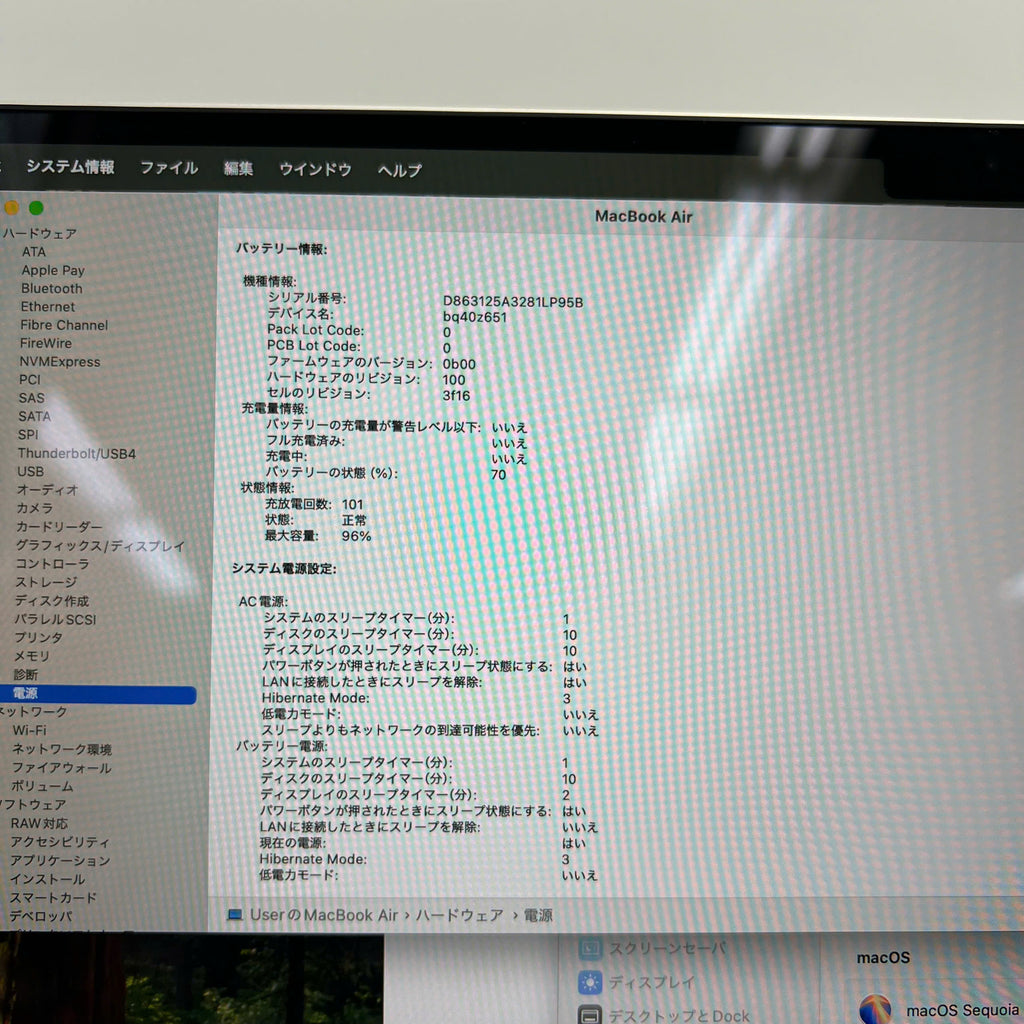Select ファイアウォール in the sidebar
Image resolution: width=1024 pixels, height=1024 pixels.
coord(61,768)
